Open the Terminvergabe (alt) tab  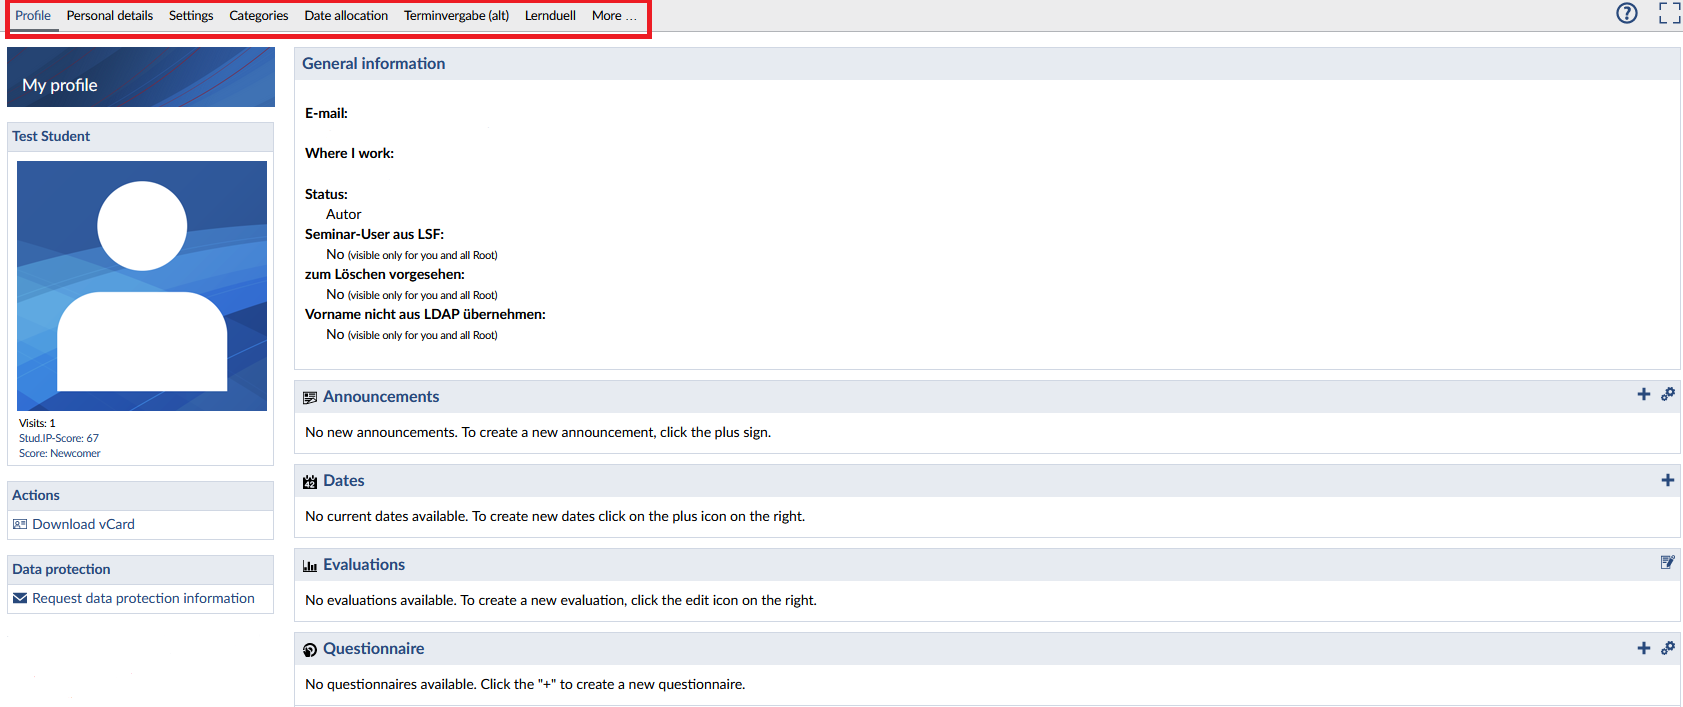[456, 16]
